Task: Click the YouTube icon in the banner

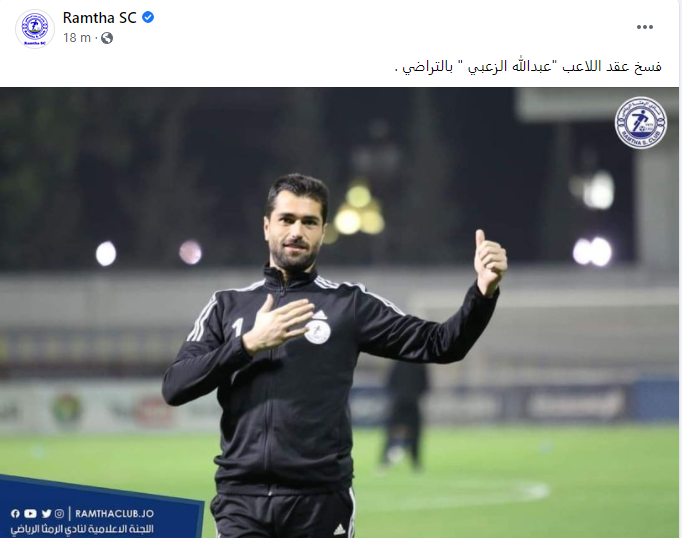Action: coord(30,514)
